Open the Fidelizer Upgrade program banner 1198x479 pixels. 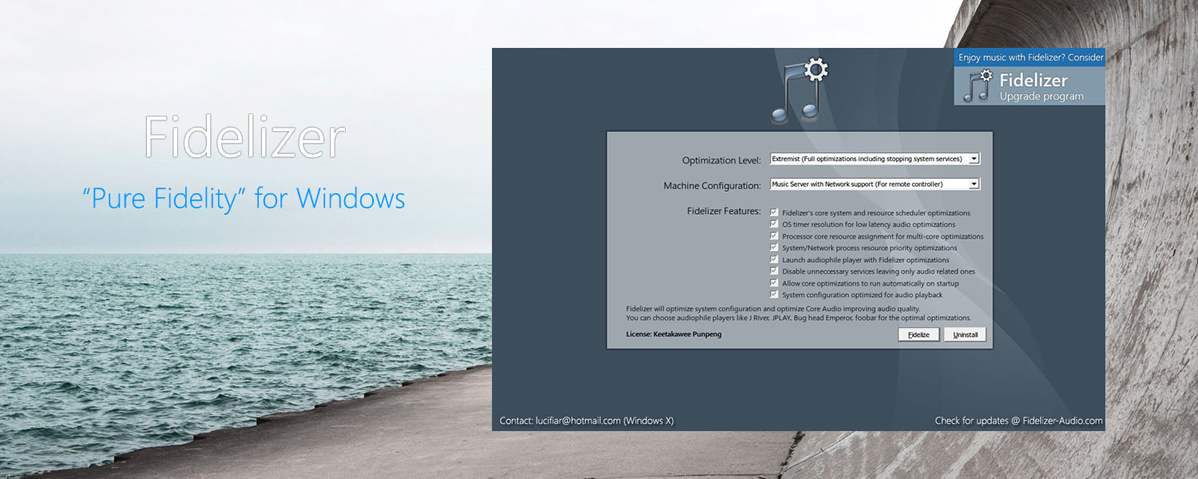pos(1040,87)
